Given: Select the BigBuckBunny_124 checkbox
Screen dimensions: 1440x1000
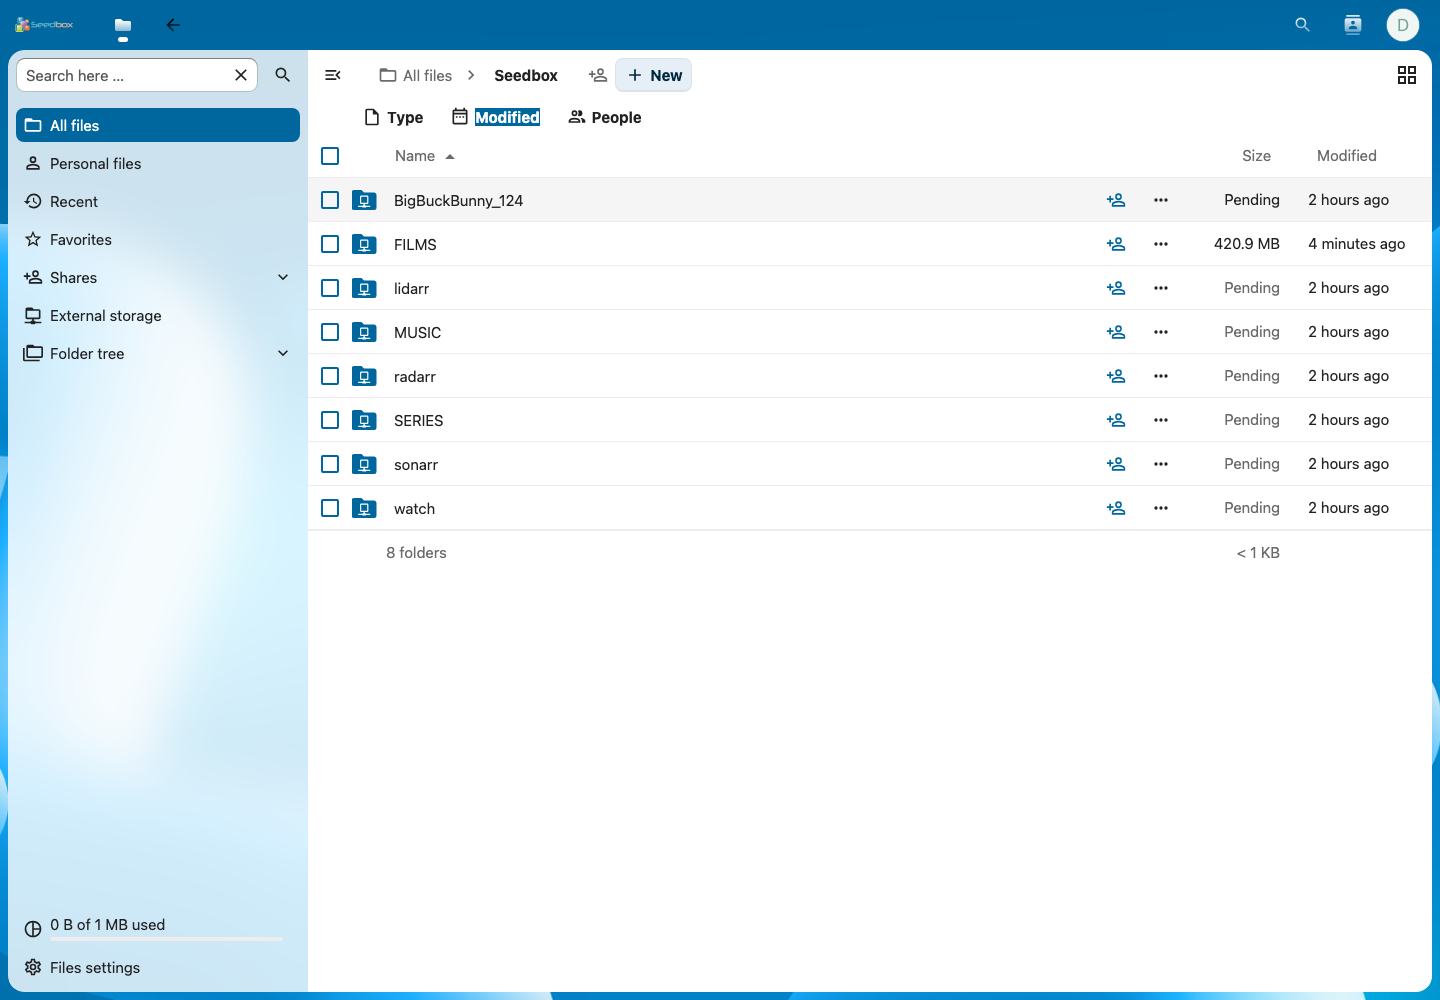Looking at the screenshot, I should 330,200.
